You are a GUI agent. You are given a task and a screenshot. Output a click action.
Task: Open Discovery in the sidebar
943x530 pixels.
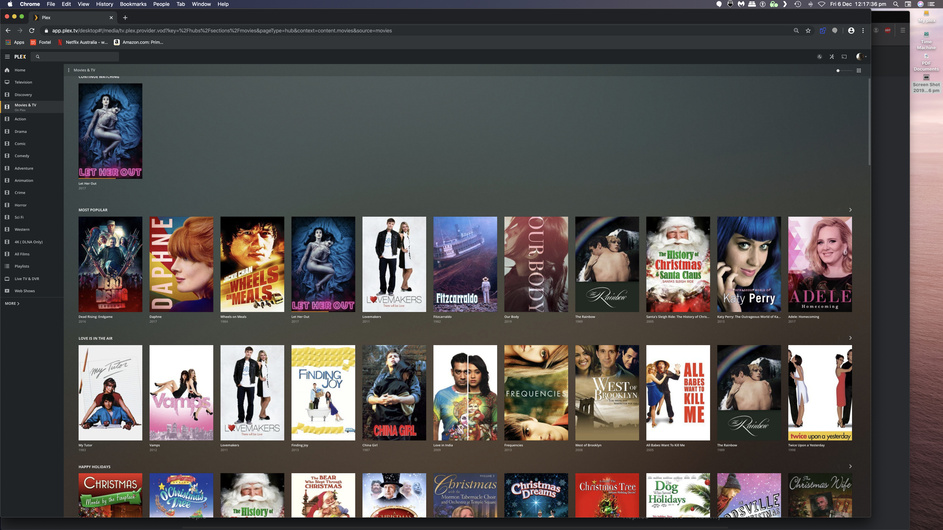tap(31, 94)
